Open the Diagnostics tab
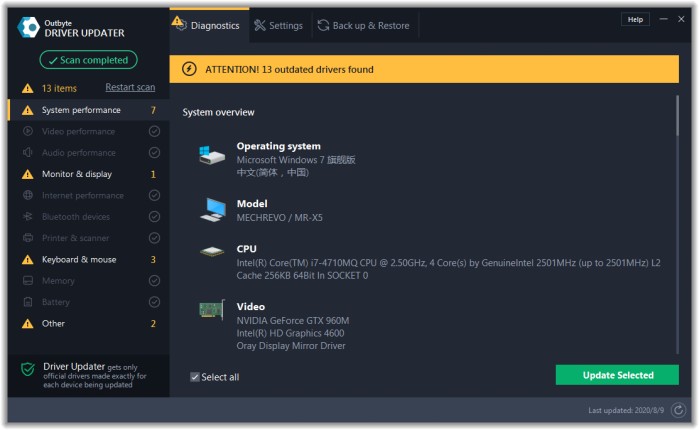Screen dimensions: 699x430 click(209, 25)
